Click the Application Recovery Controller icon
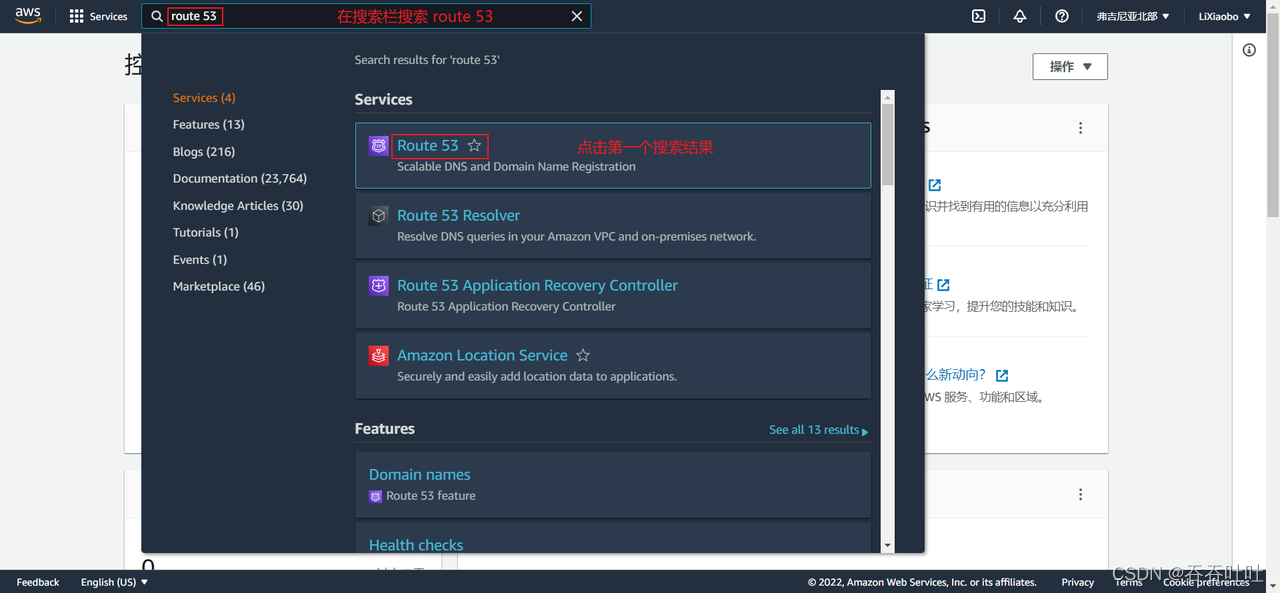Screen dimensions: 1280x593 pos(378,285)
